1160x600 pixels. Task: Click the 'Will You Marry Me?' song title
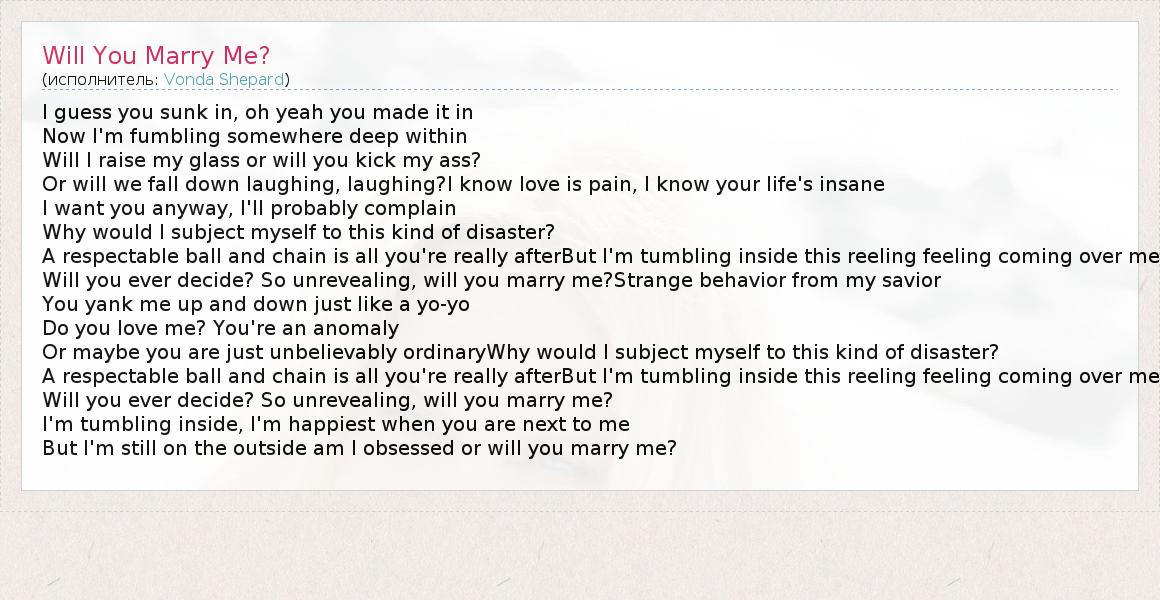(x=156, y=55)
